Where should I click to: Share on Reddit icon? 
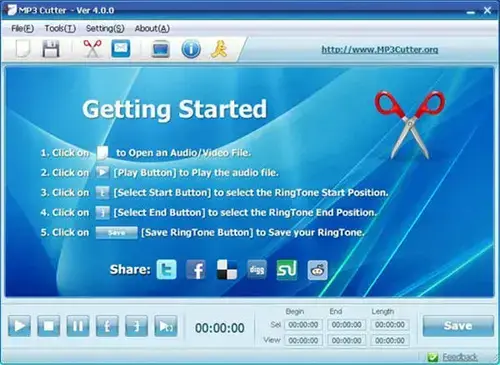click(x=317, y=270)
